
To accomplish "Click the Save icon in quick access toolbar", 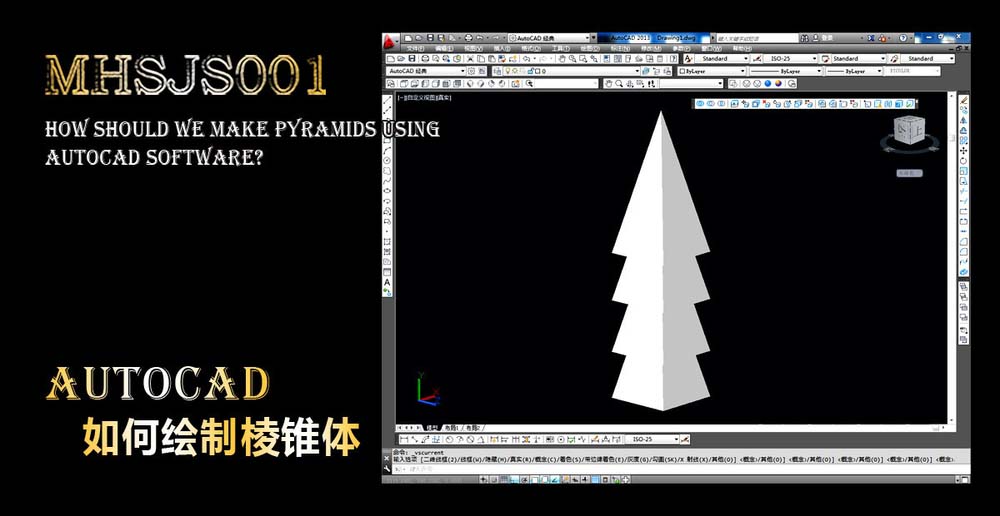I will (x=430, y=38).
